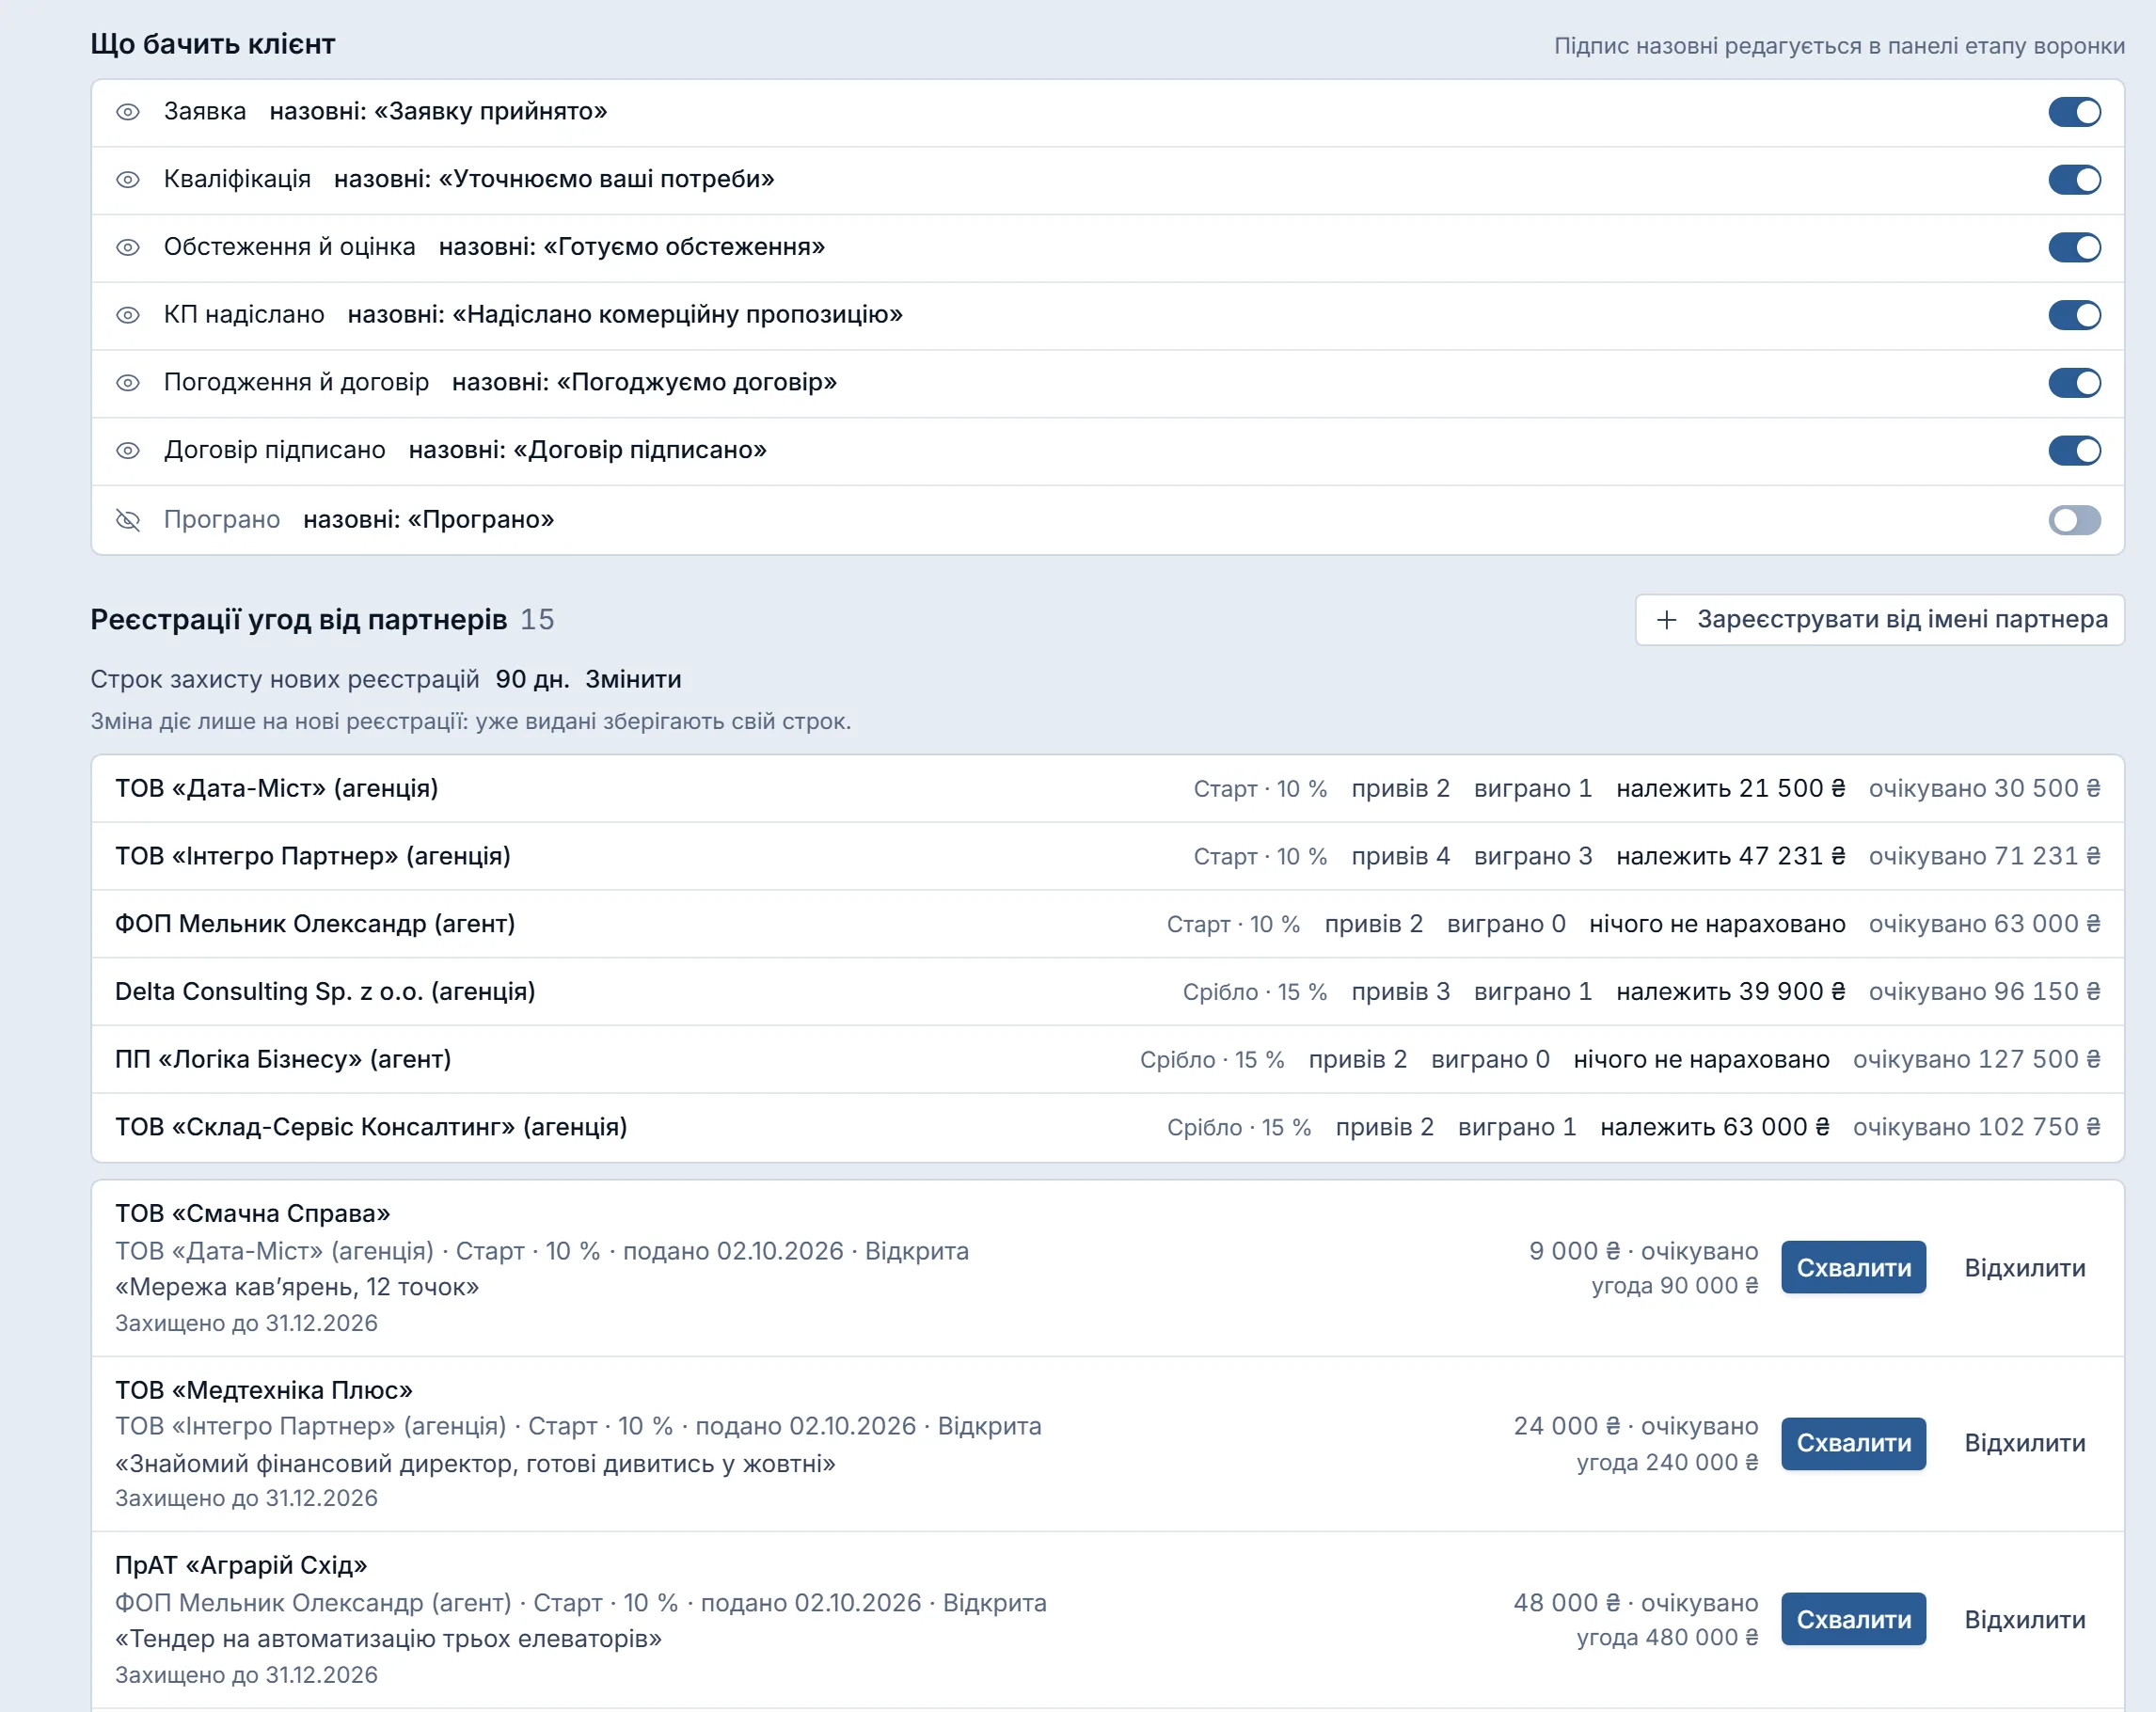The image size is (2156, 1712).
Task: Click очікувано 127 500 ₴ value
Action: [1976, 1059]
